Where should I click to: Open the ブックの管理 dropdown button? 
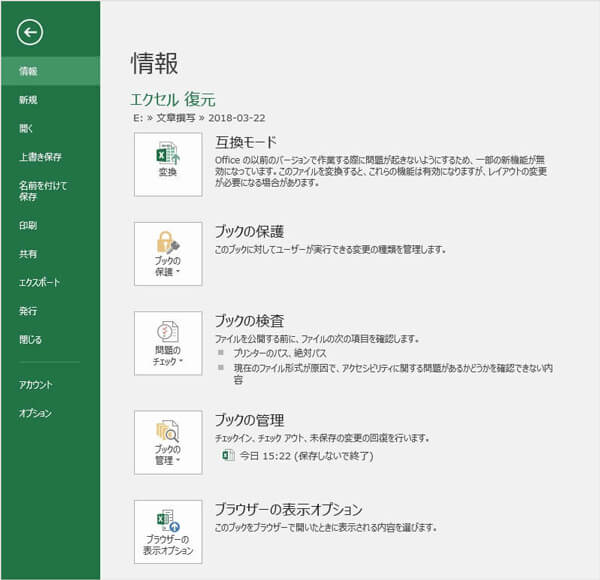(x=168, y=443)
